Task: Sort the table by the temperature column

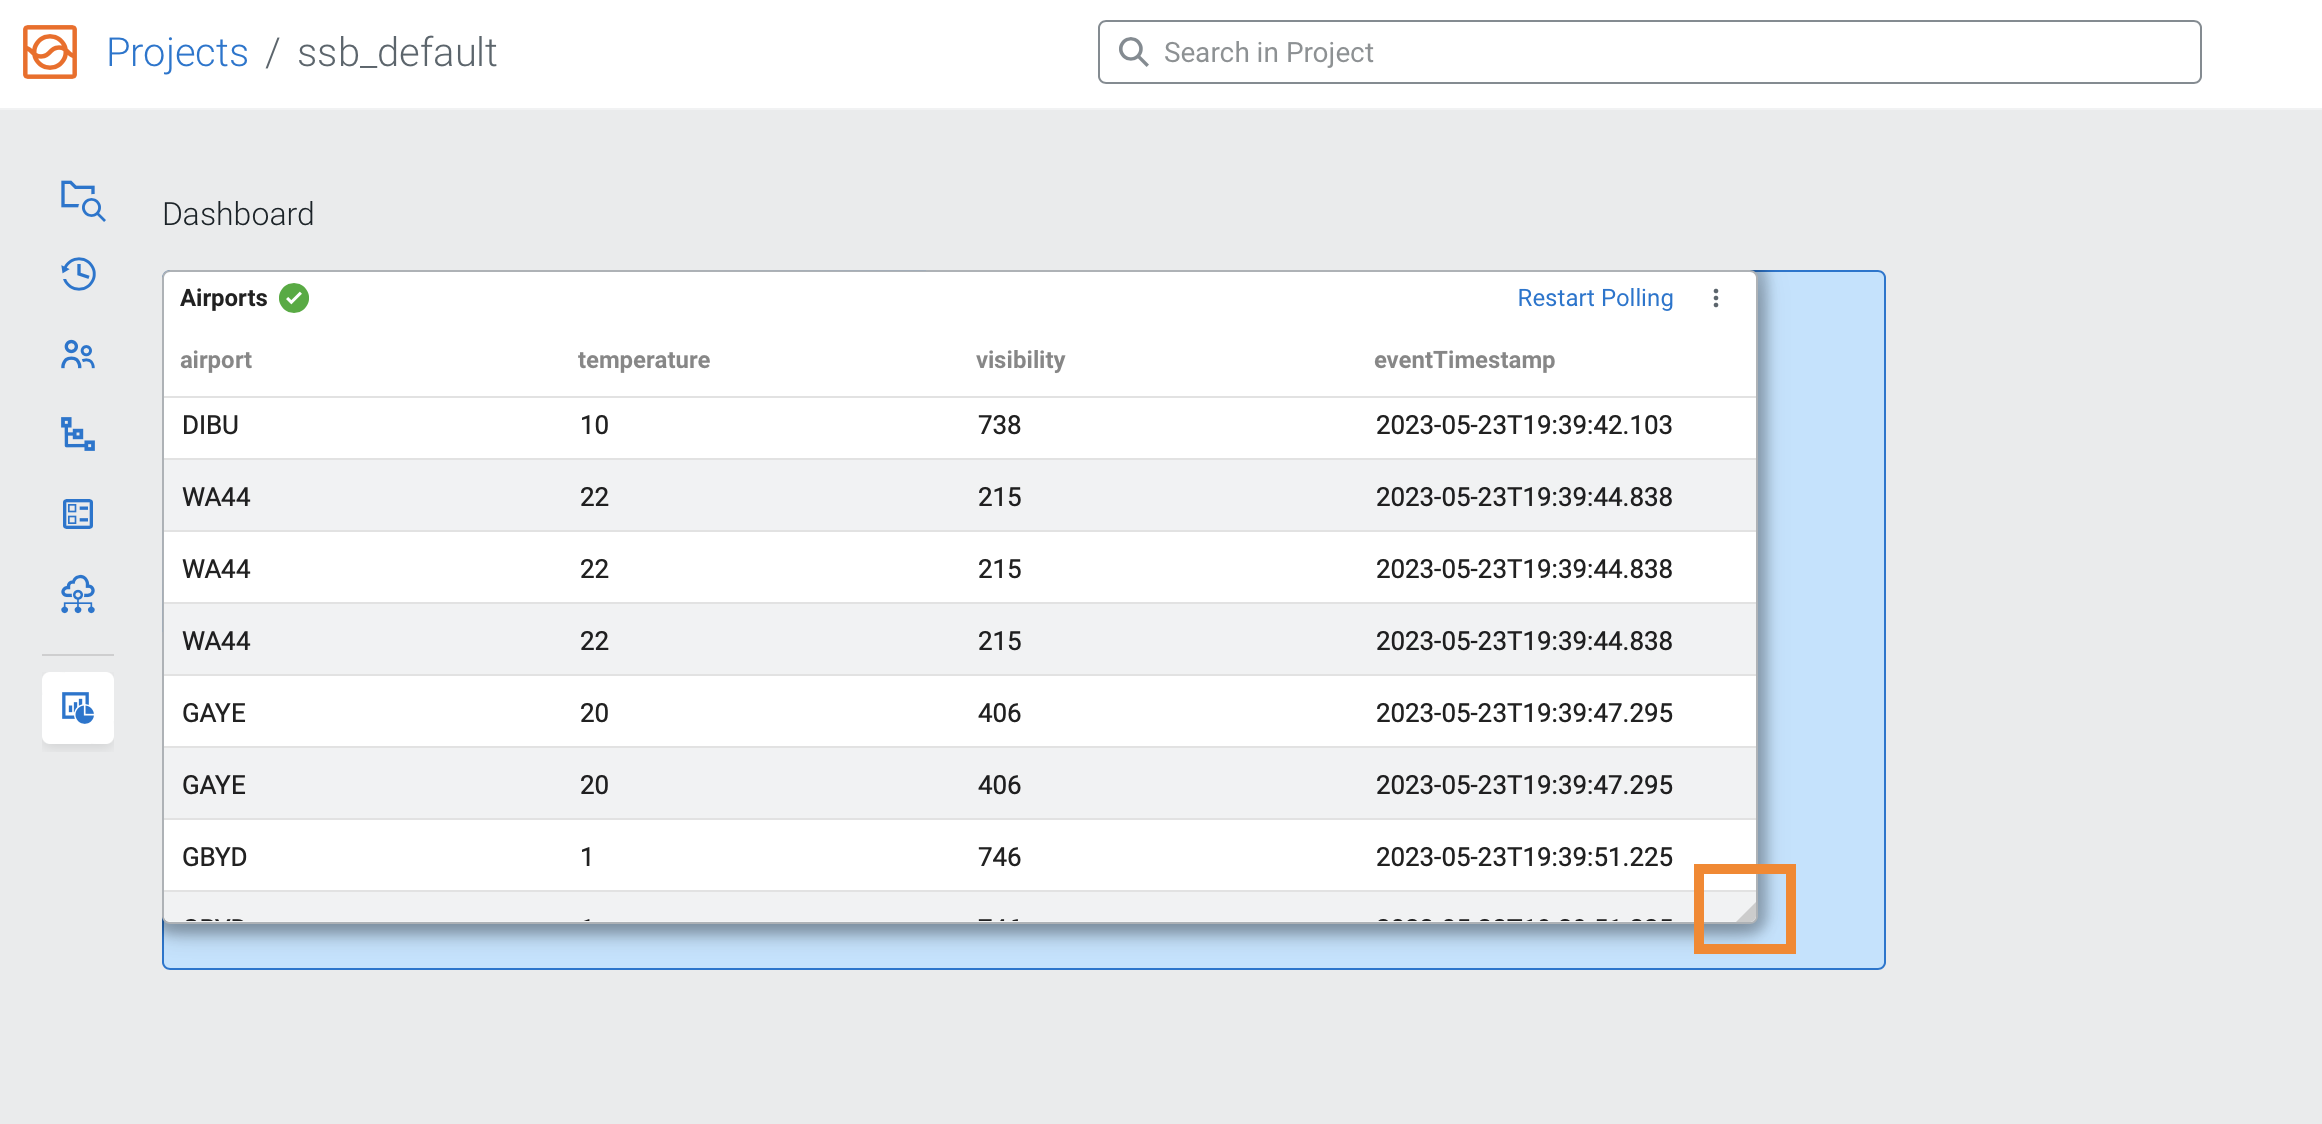Action: 644,360
